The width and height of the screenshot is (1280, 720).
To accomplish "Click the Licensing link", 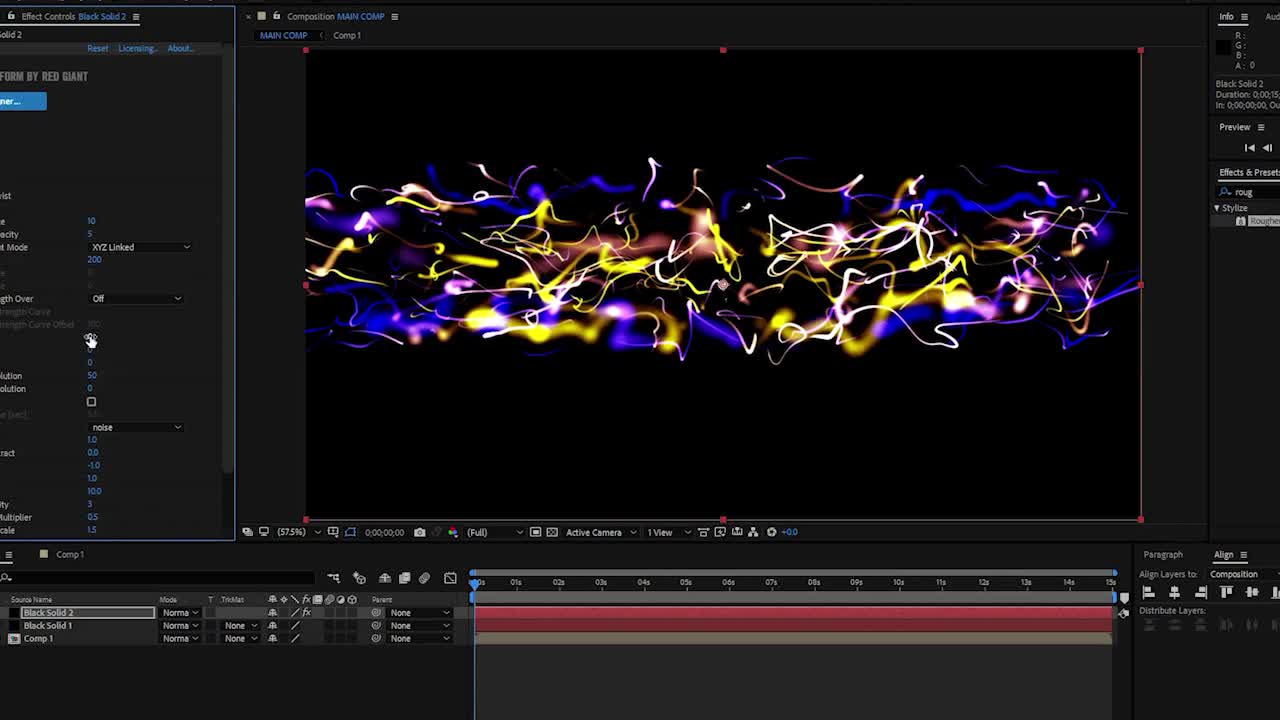I will [x=137, y=48].
